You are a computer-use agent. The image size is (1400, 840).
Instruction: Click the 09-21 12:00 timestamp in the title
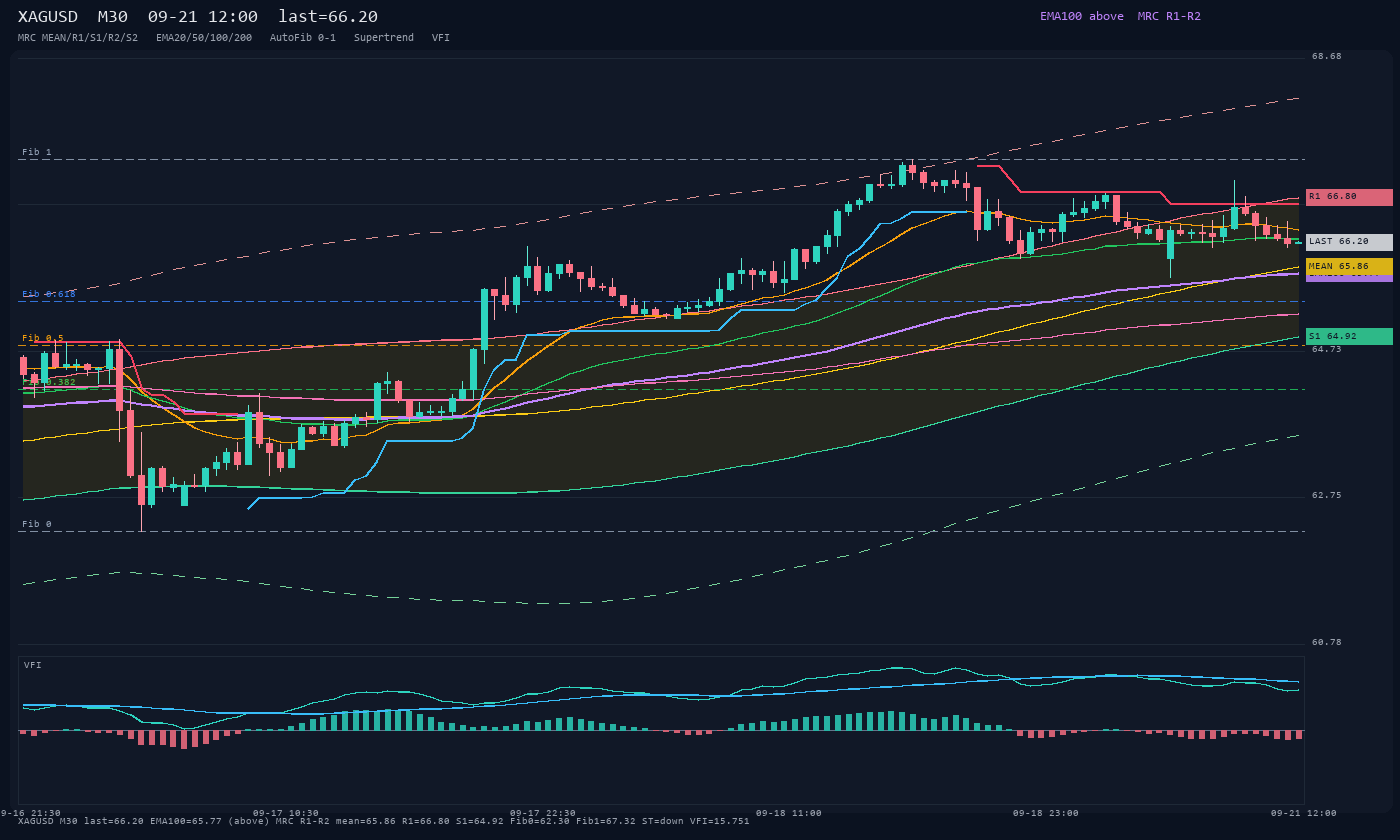click(203, 16)
